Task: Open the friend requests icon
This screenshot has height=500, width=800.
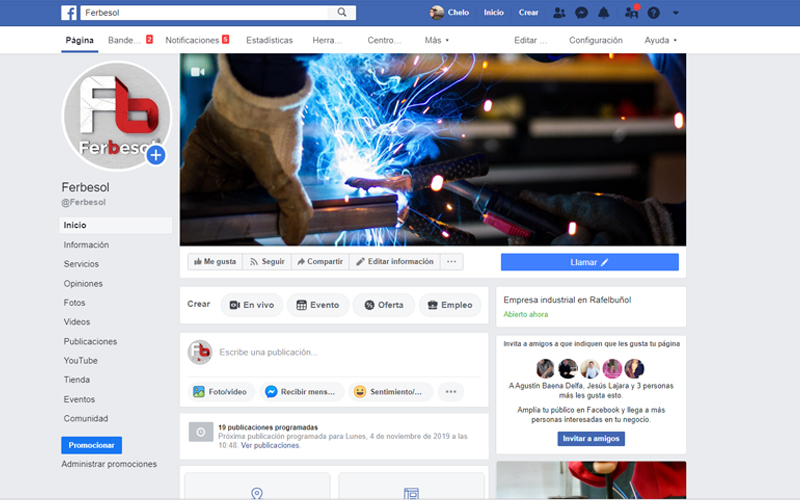Action: [x=559, y=13]
